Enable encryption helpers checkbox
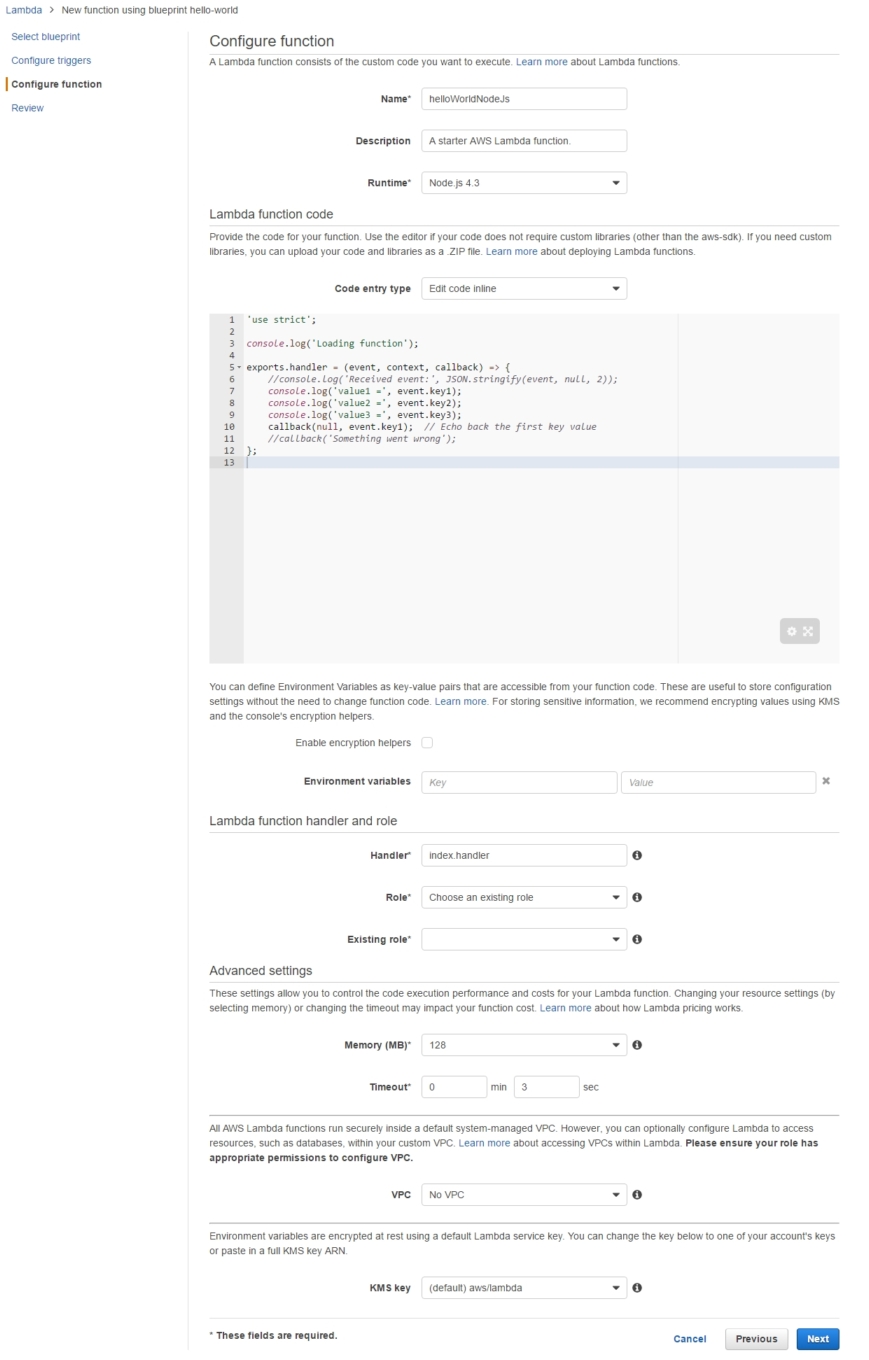Image resolution: width=869 pixels, height=1360 pixels. coord(427,743)
